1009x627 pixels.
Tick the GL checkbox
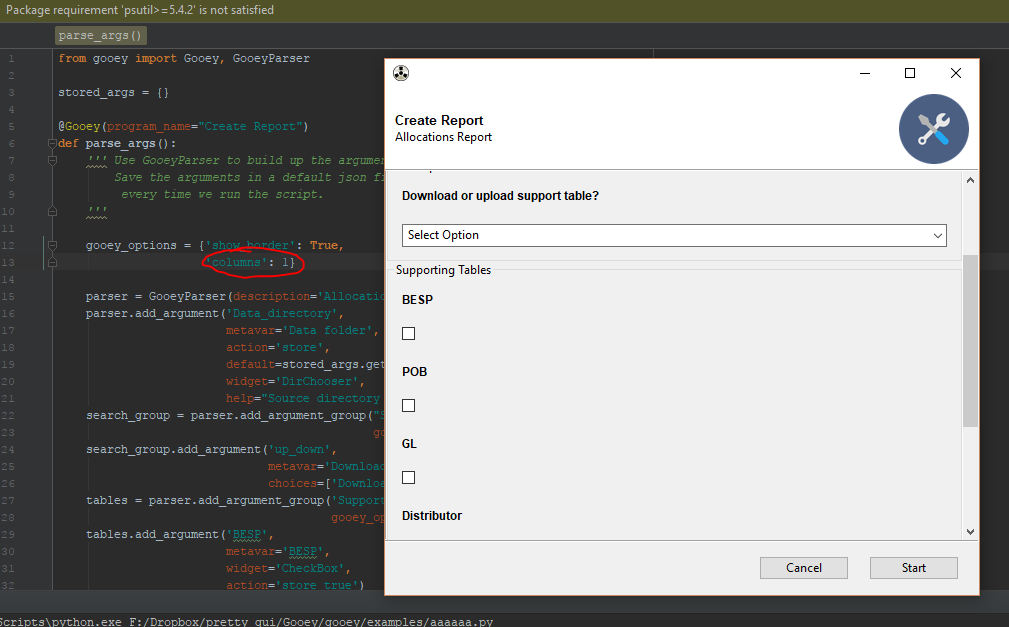[408, 477]
